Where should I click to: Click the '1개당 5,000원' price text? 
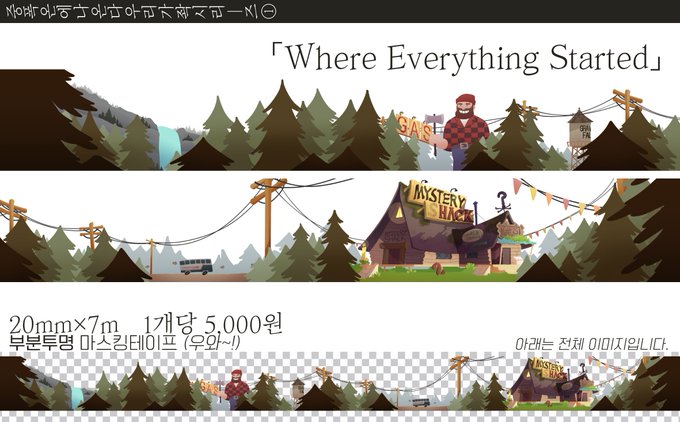[213, 324]
